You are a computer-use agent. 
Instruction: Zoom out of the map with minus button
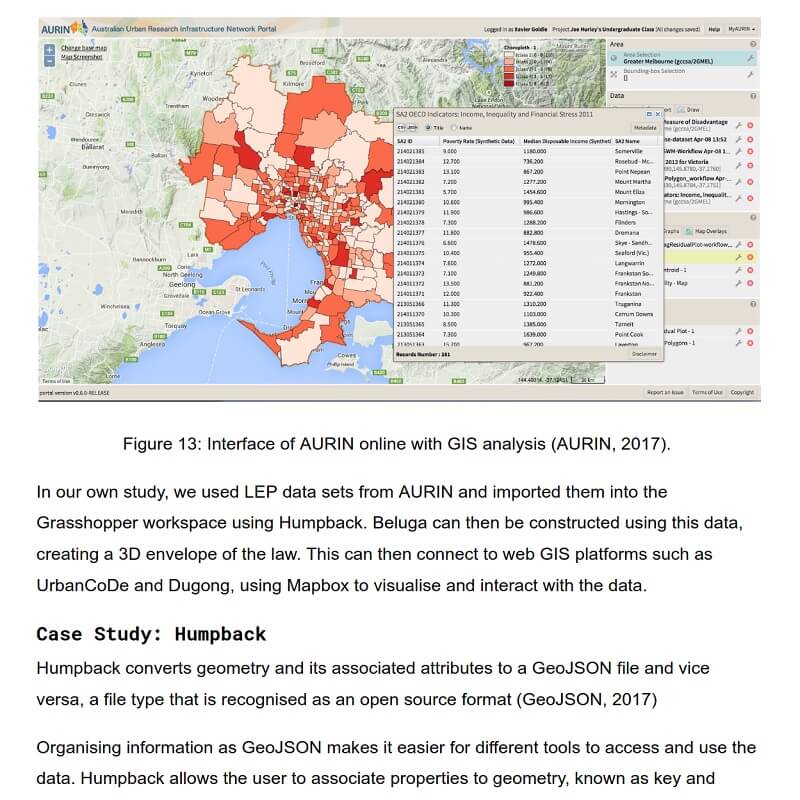[x=48, y=62]
